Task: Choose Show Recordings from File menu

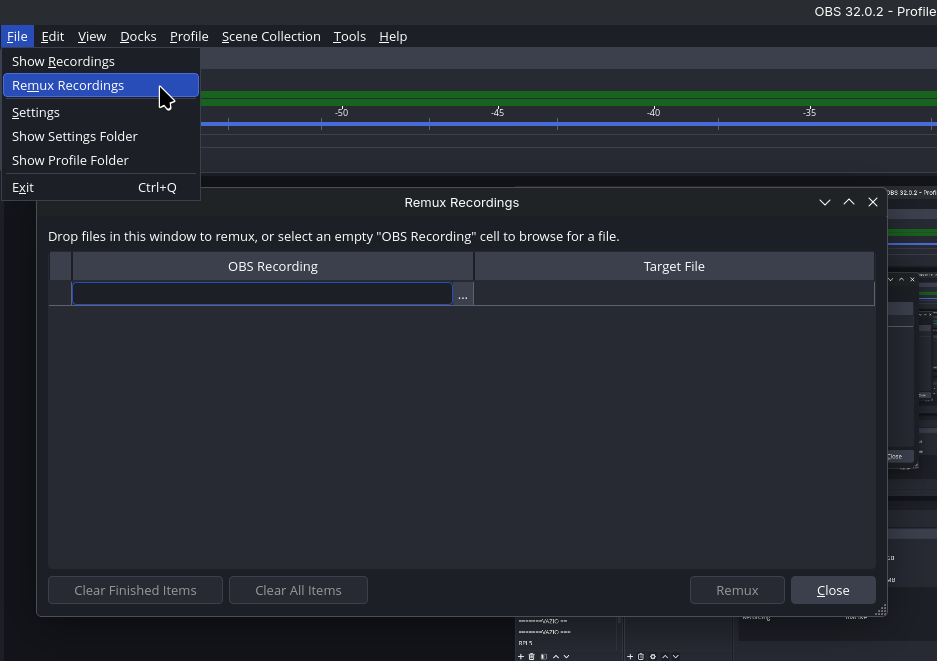Action: coord(63,61)
